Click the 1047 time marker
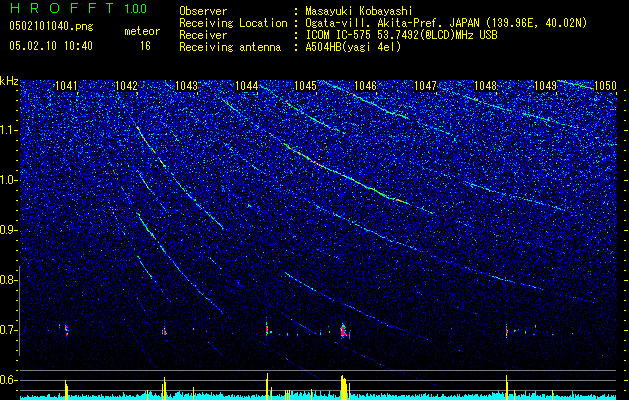Screen dimensions: 629x400 coord(425,86)
